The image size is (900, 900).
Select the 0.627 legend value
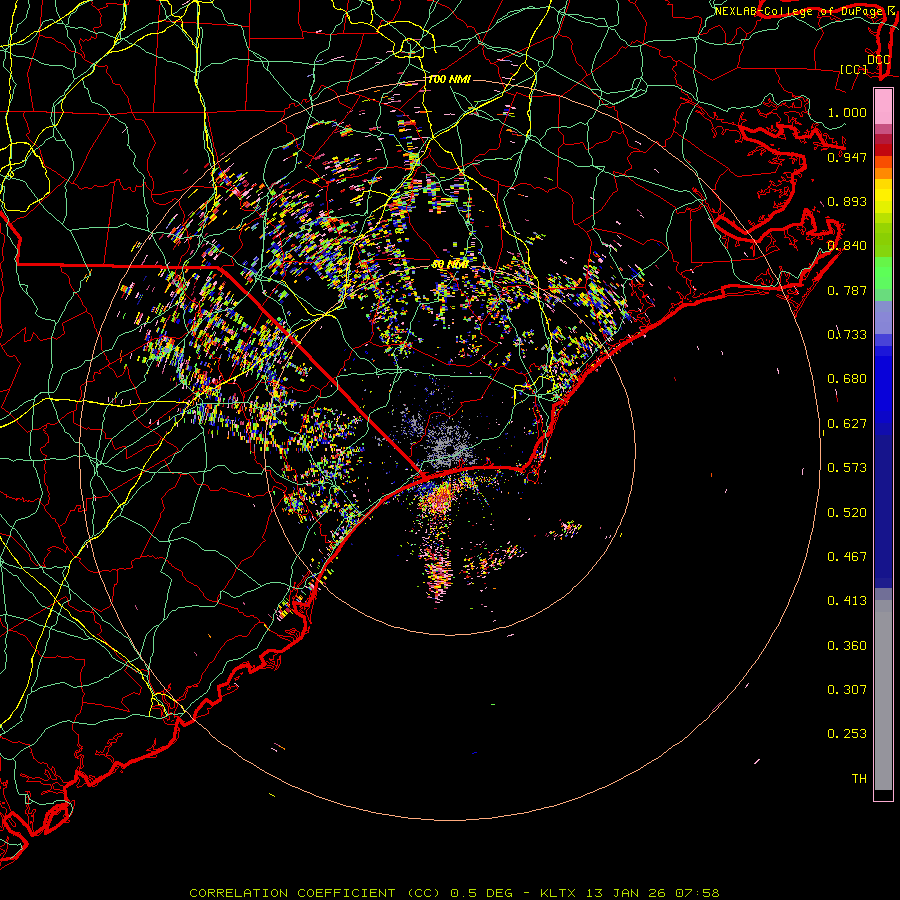pos(847,424)
